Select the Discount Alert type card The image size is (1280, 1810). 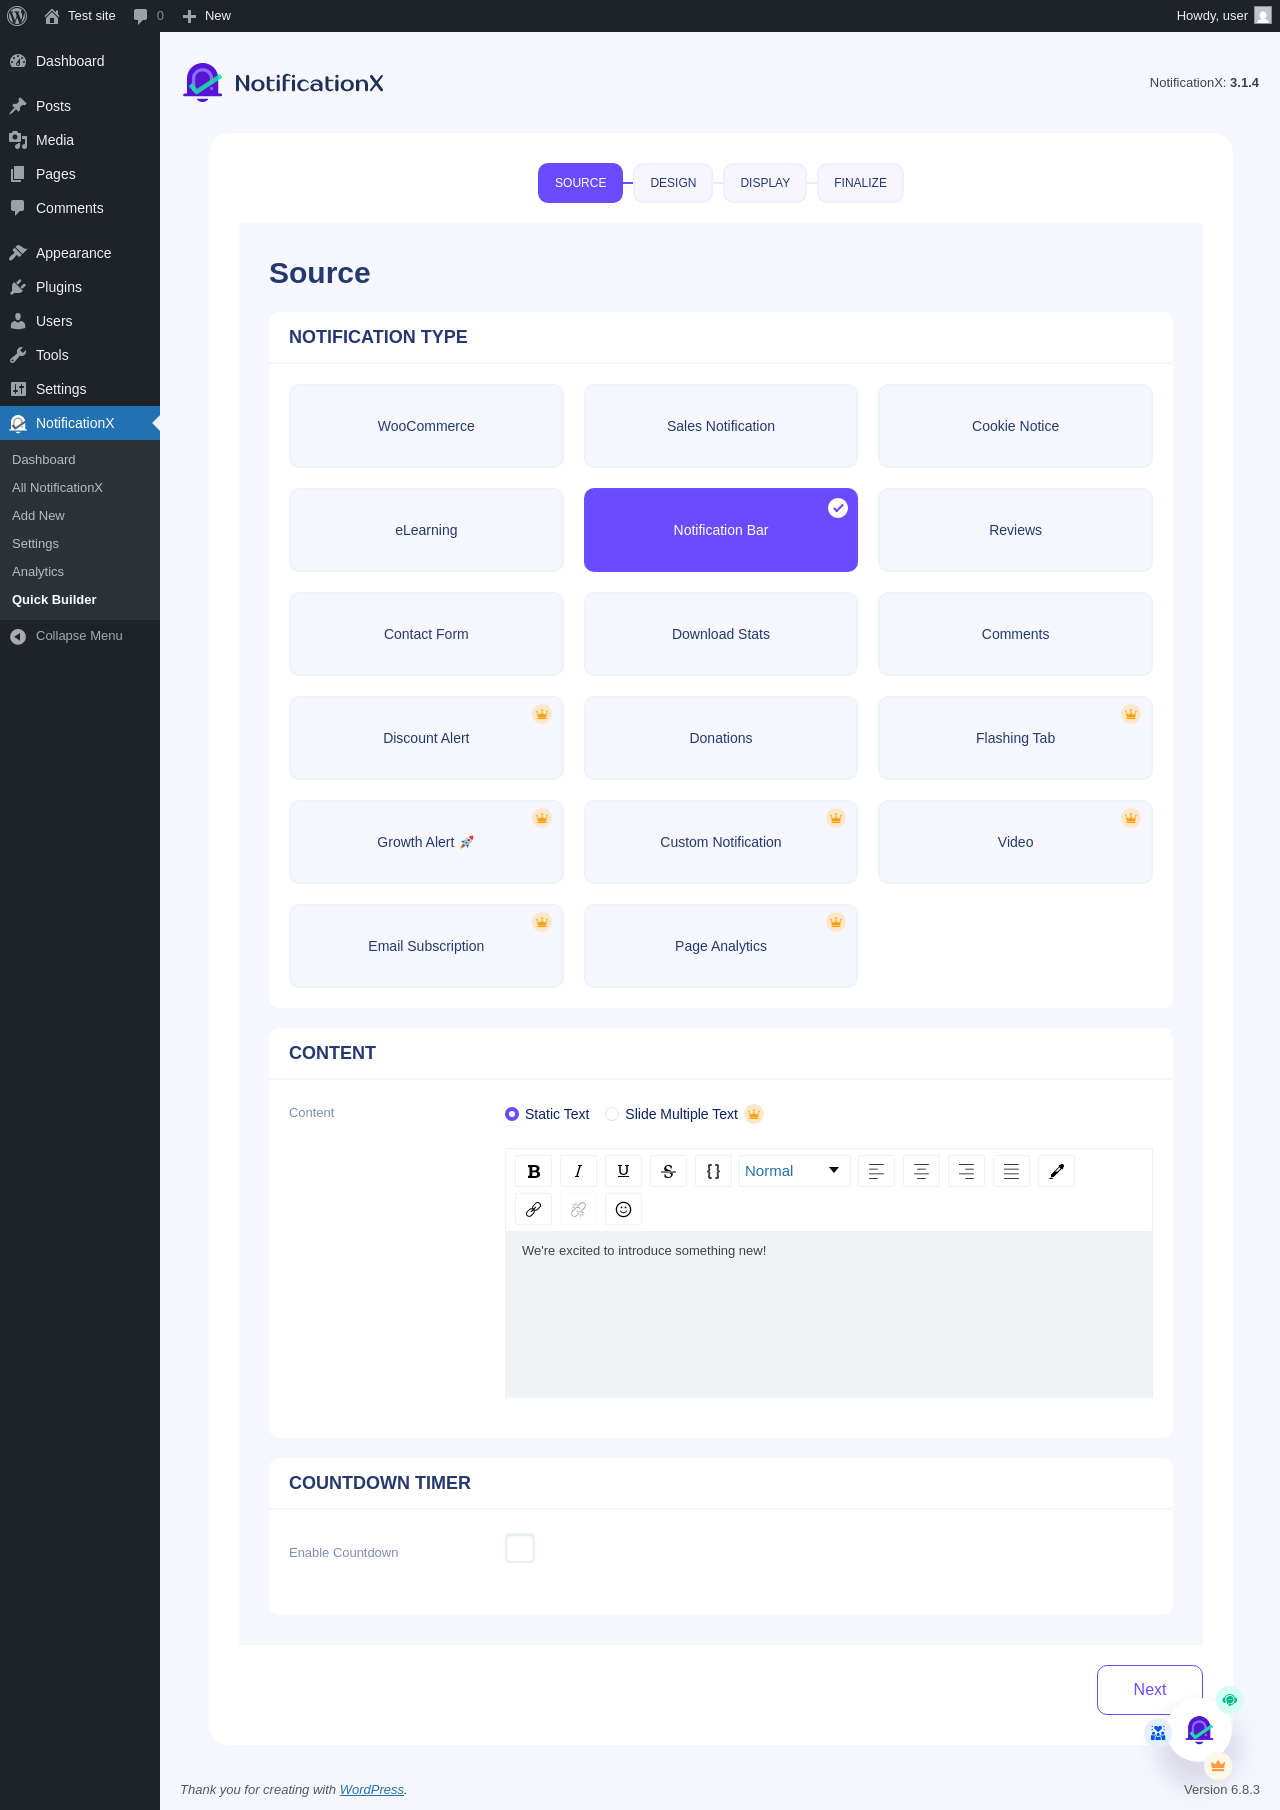[426, 738]
